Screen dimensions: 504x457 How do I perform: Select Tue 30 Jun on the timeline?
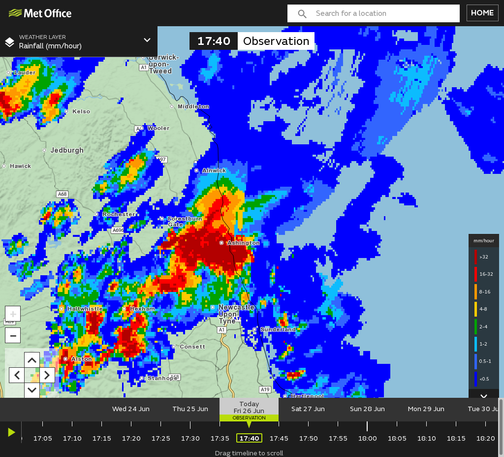point(484,409)
